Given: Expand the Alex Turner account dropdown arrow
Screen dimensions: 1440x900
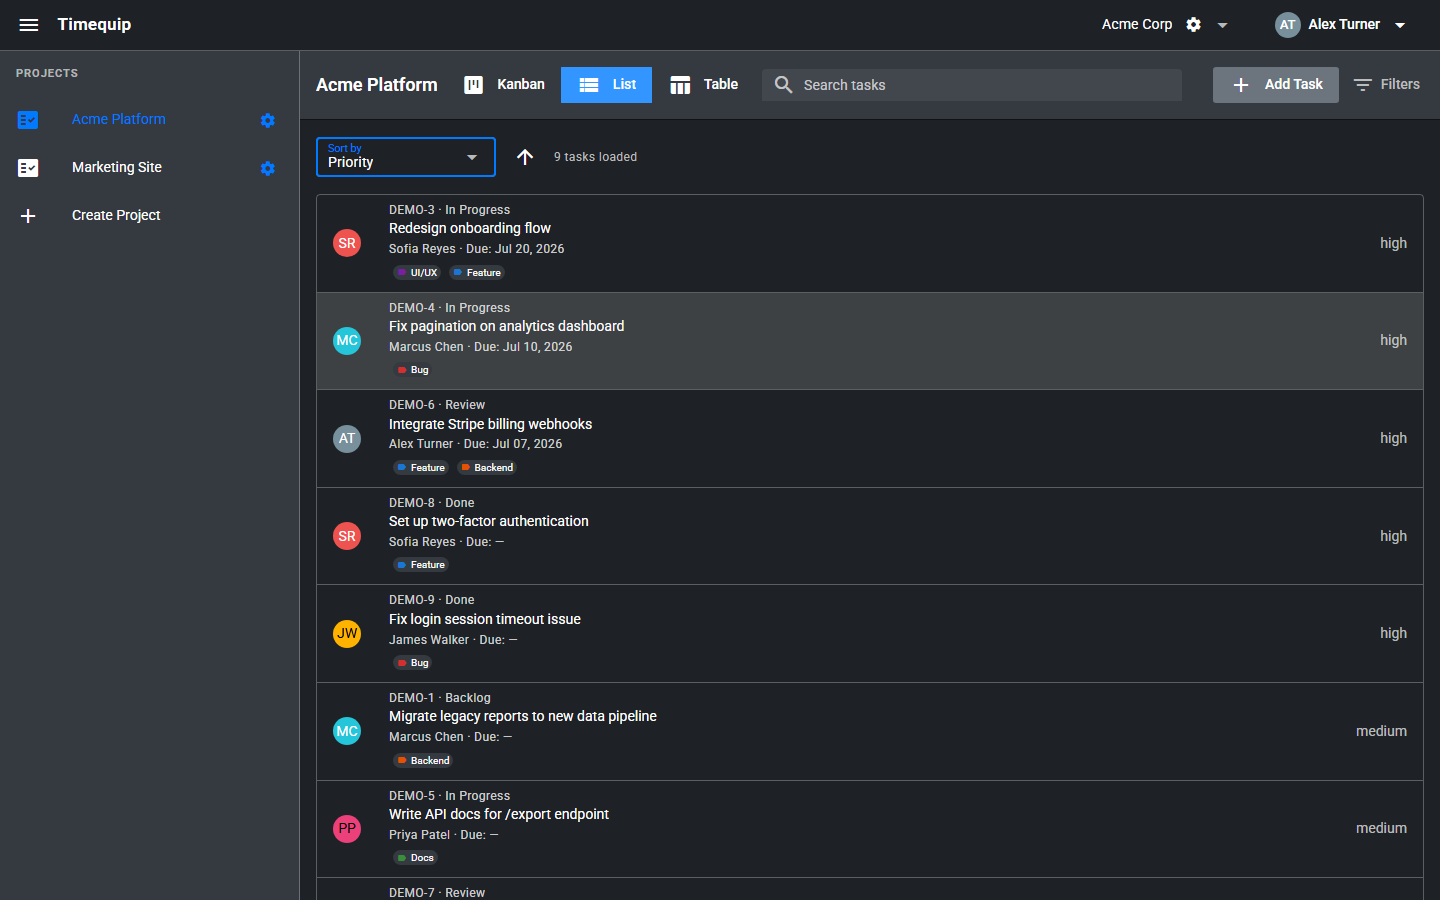Looking at the screenshot, I should [x=1400, y=25].
